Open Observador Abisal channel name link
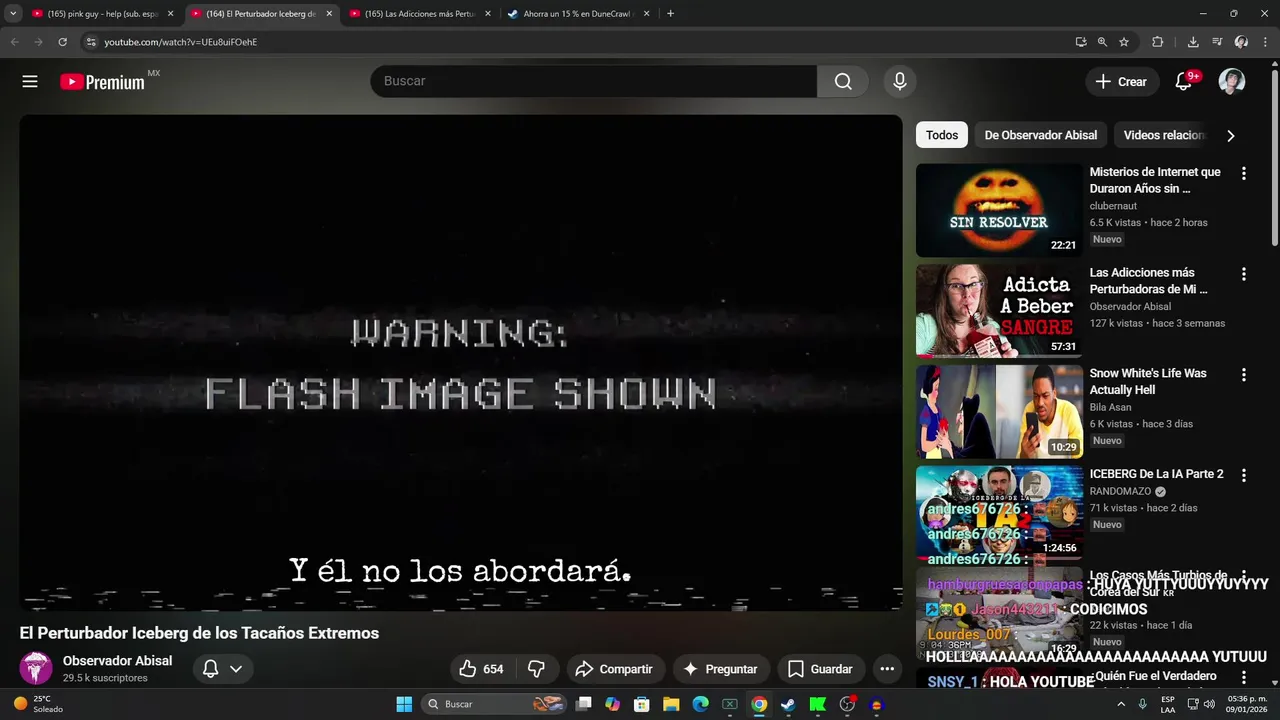 (x=117, y=661)
